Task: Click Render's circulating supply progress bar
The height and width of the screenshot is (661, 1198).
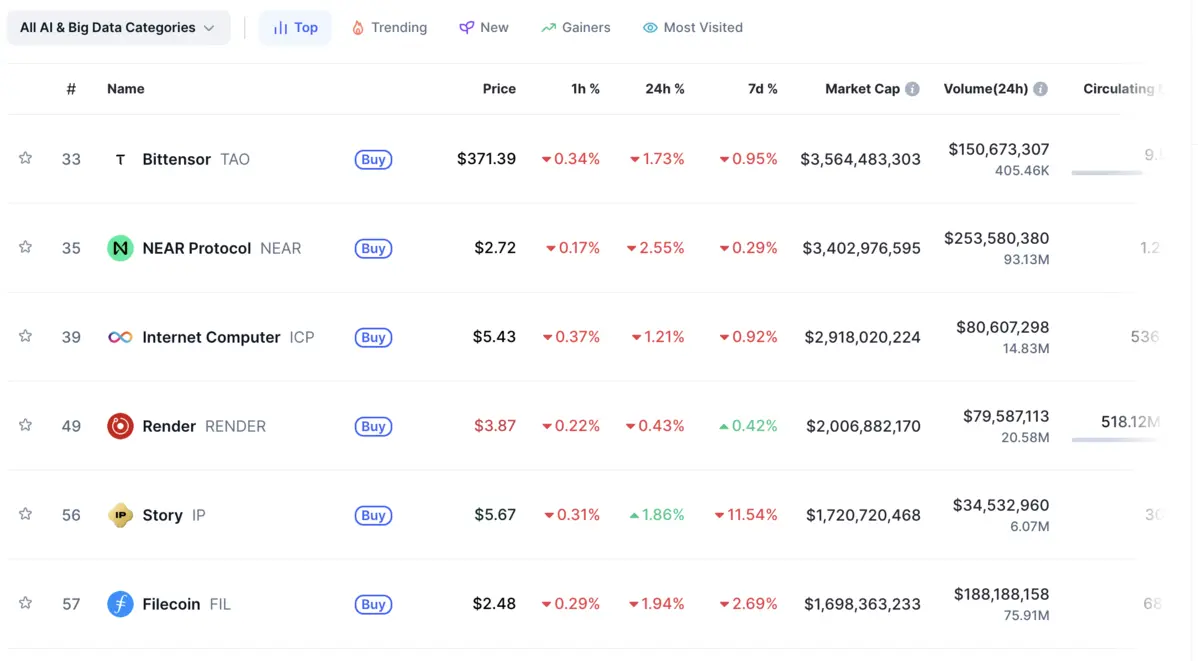Action: pos(1115,438)
